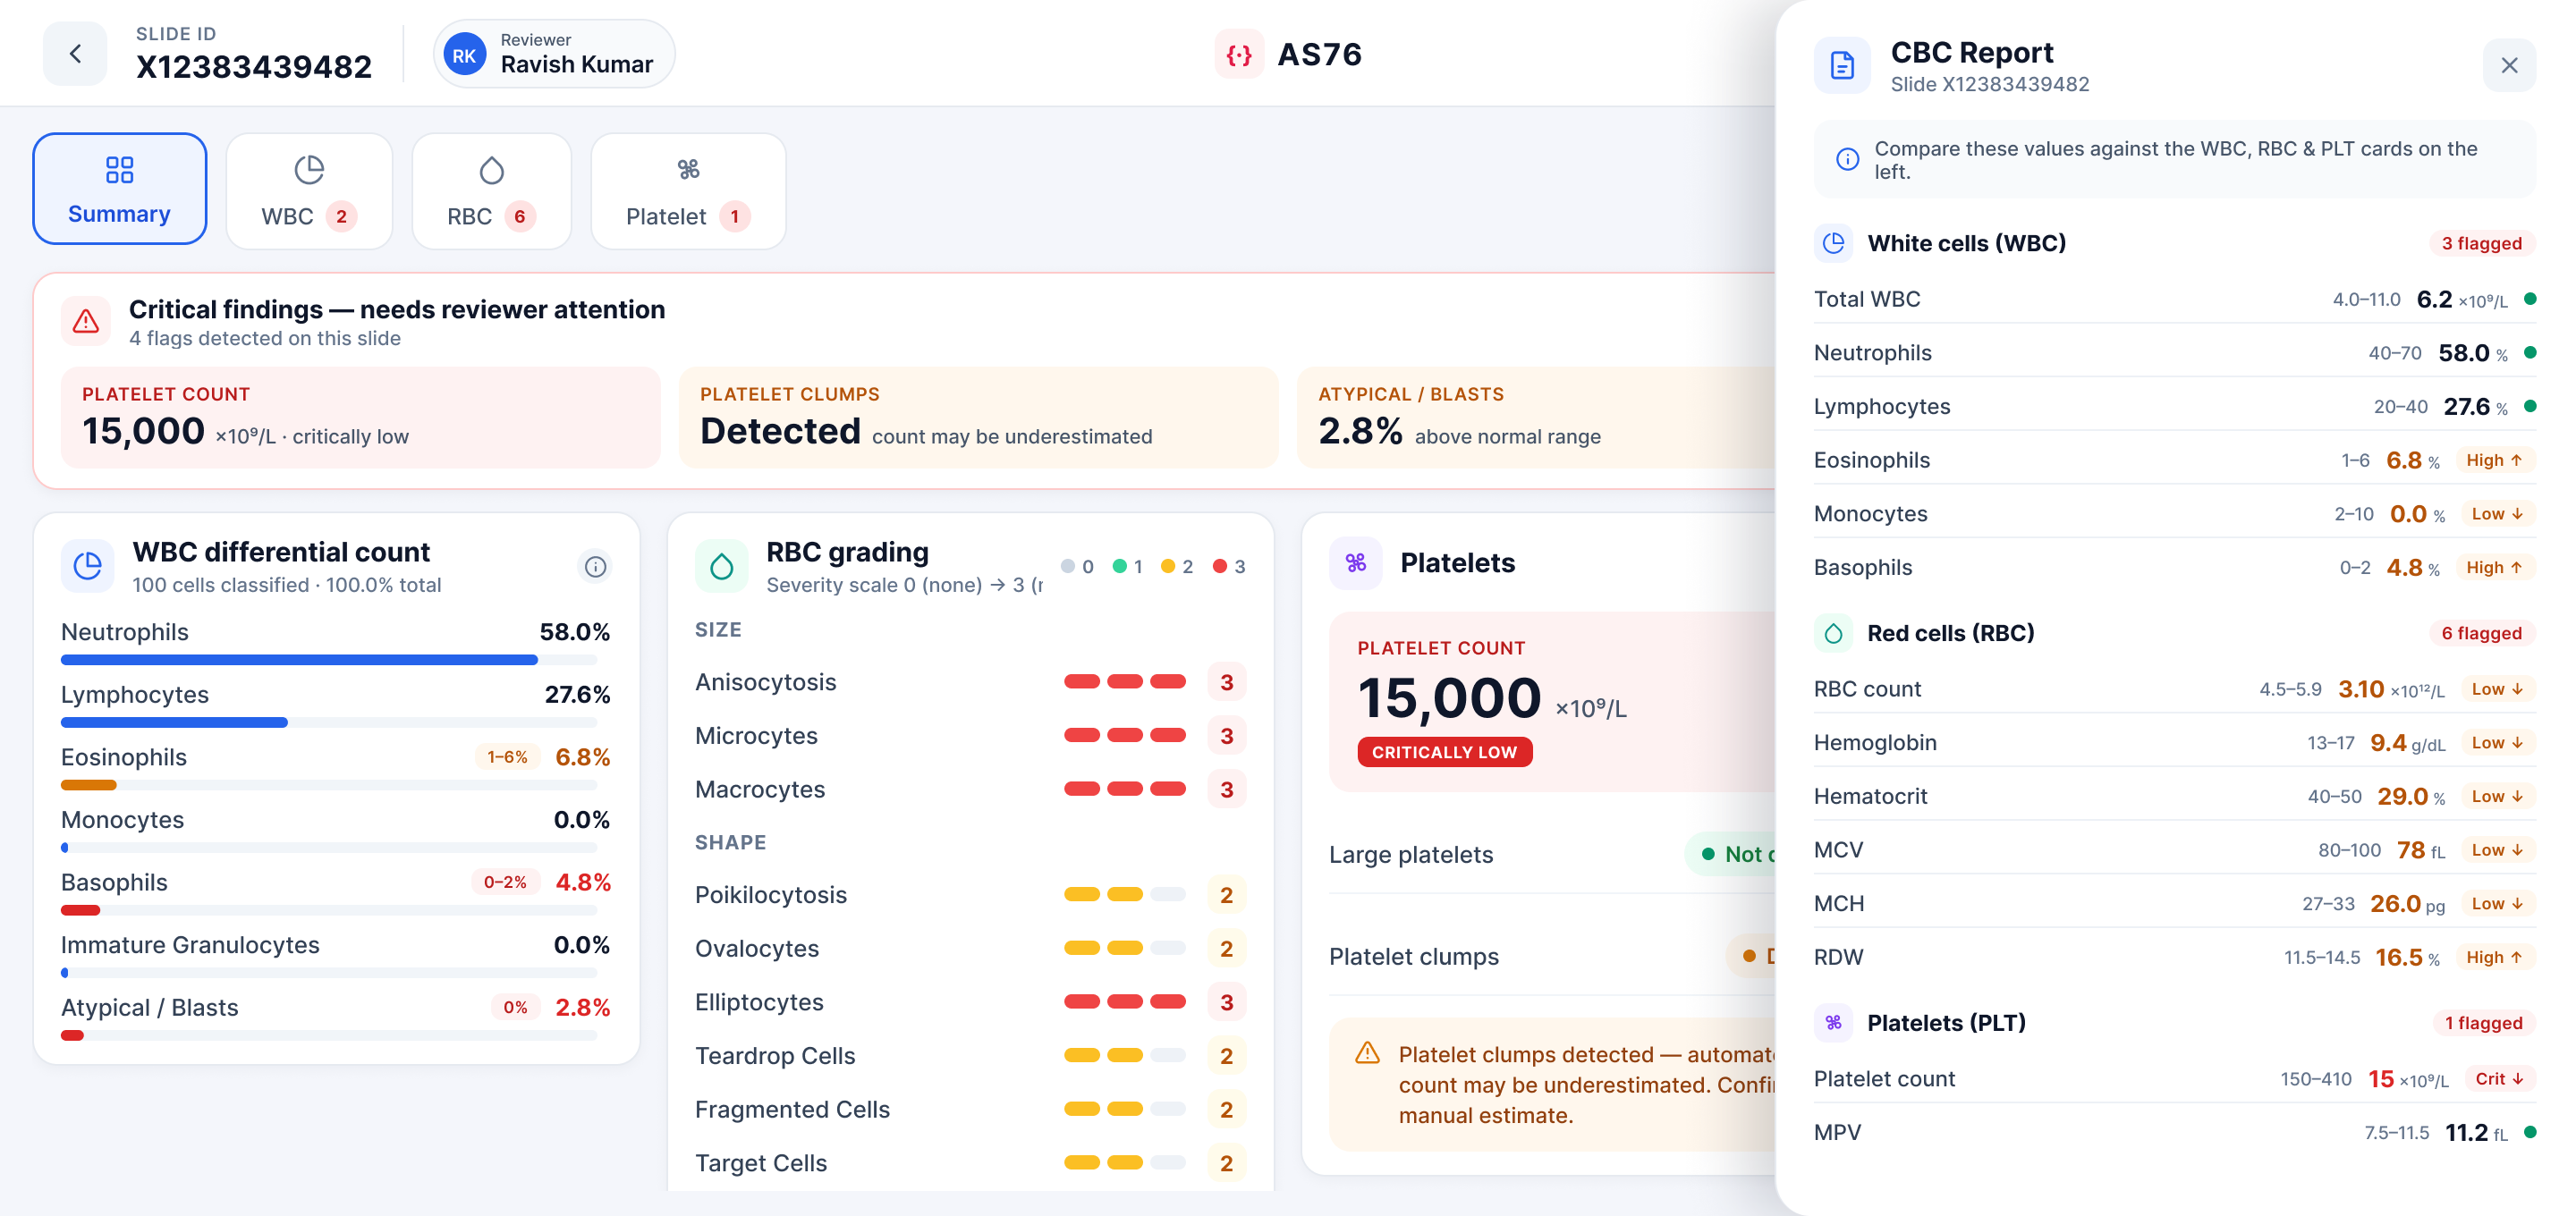
Task: Click the Neutrophils percentage progress bar
Action: (329, 660)
